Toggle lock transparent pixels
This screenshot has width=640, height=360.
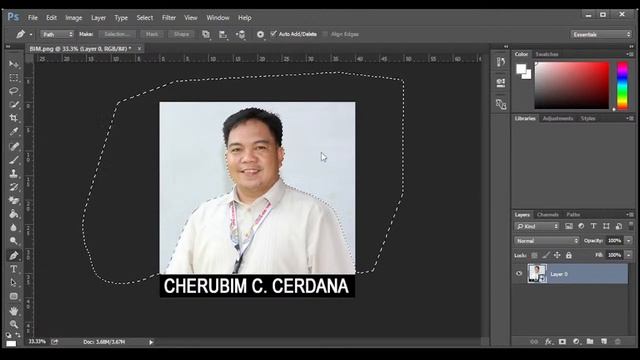pos(534,255)
